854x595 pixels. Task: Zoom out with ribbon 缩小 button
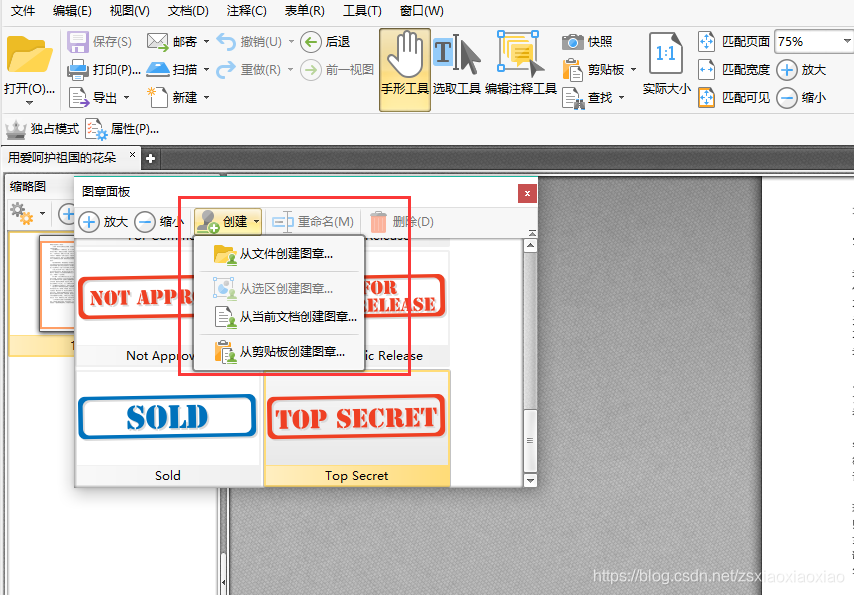click(x=801, y=98)
